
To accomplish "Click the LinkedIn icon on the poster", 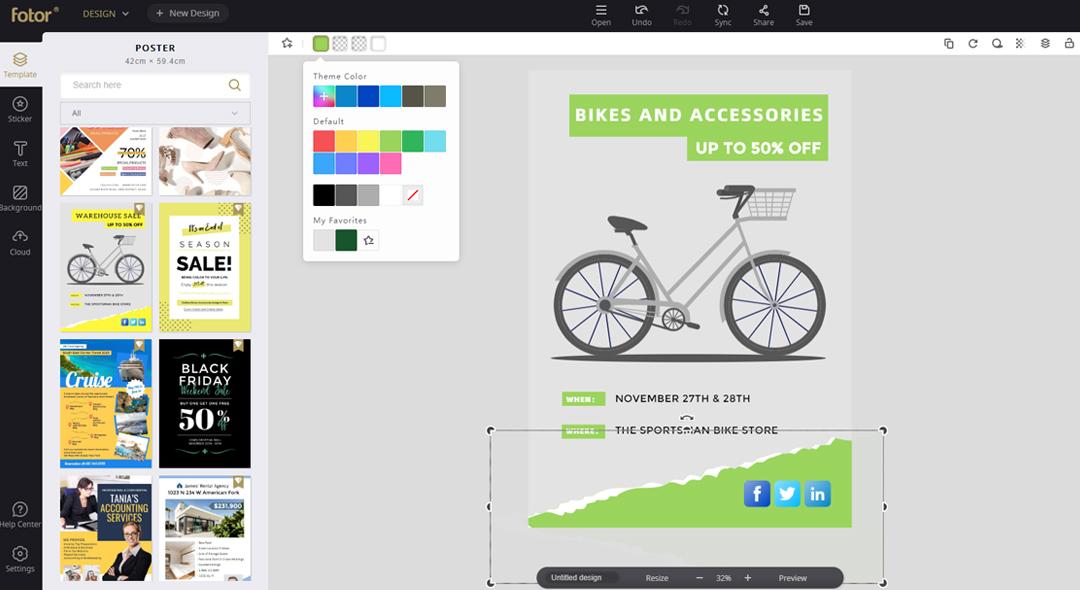I will (818, 494).
